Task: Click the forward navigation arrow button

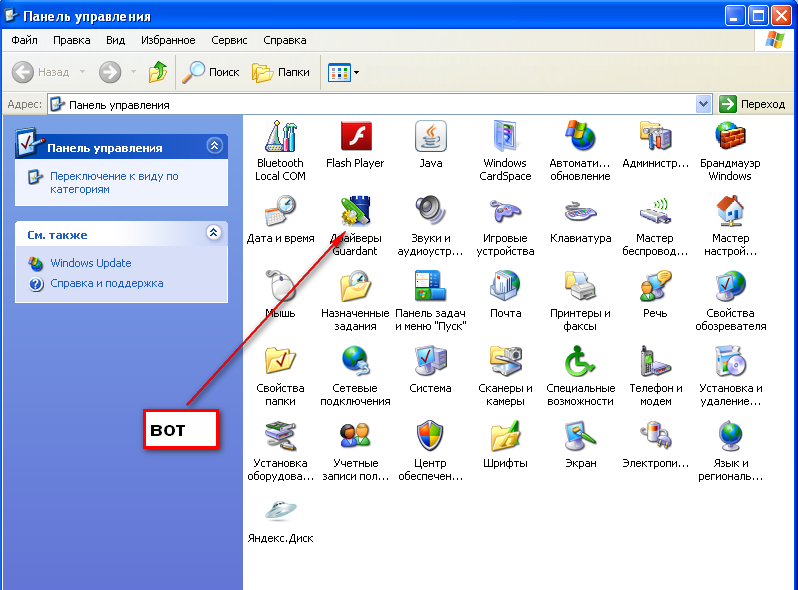Action: click(110, 72)
